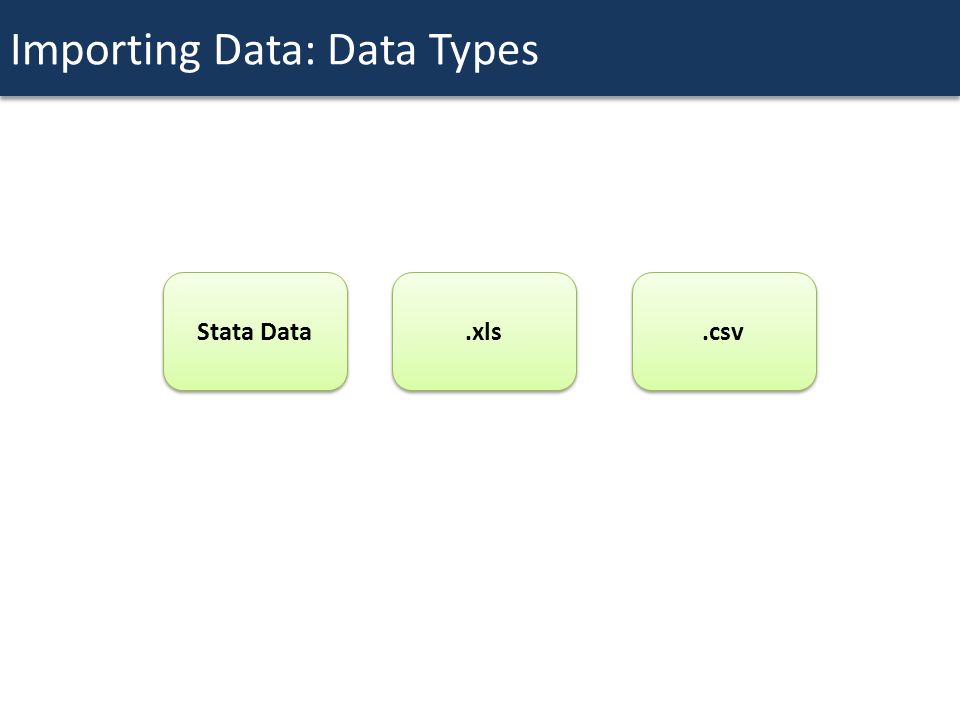Select the .xls rounded box
960x720 pixels.
pos(484,331)
